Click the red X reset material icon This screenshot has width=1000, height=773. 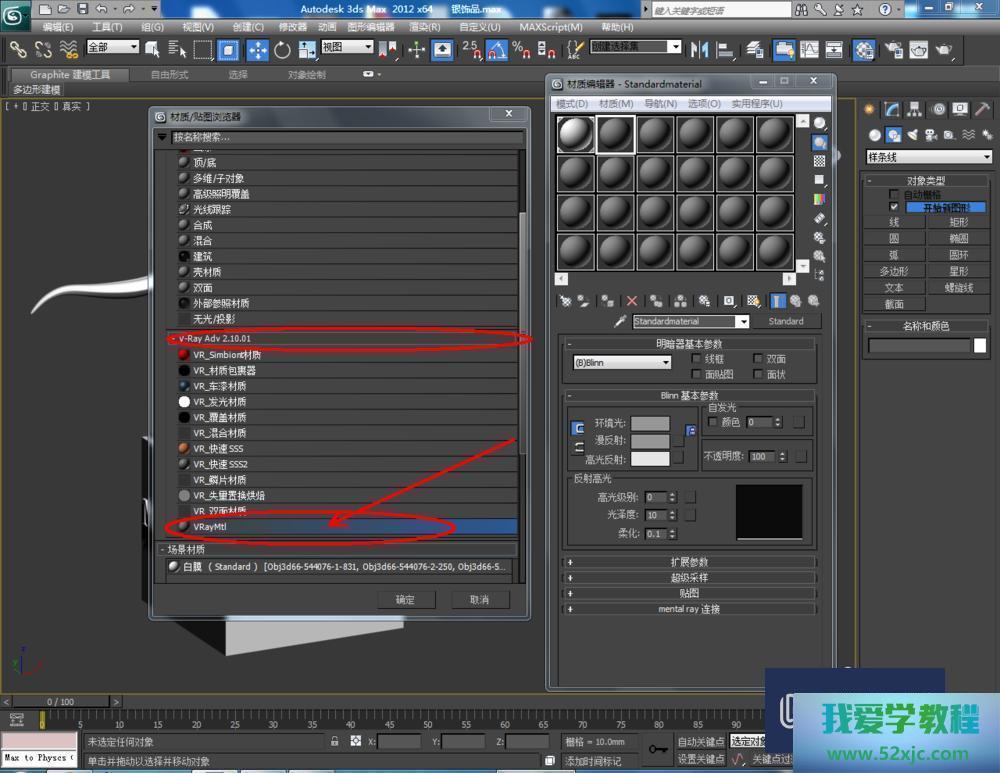coord(631,300)
